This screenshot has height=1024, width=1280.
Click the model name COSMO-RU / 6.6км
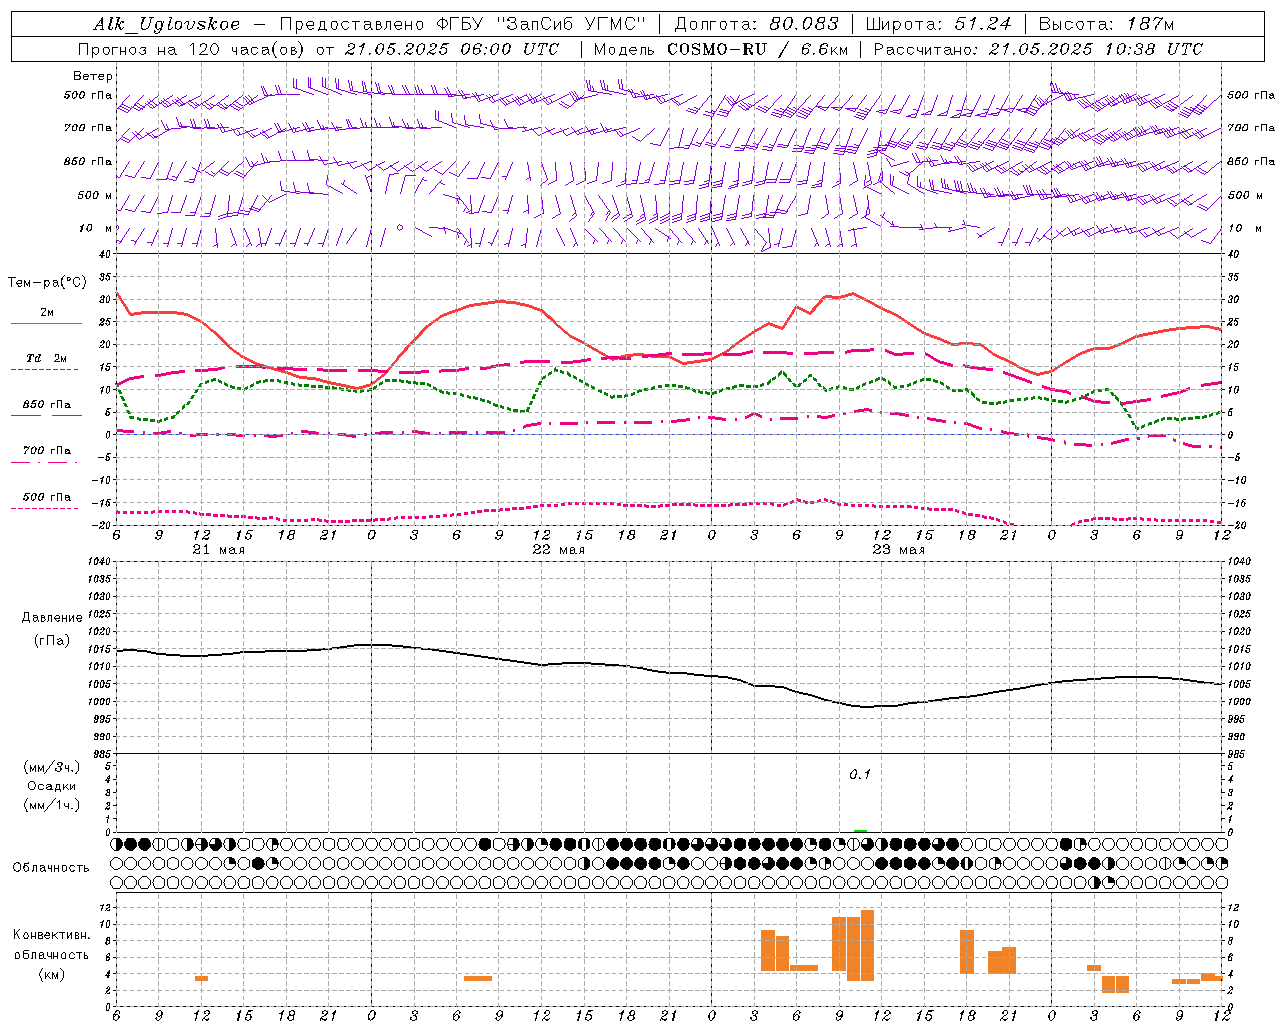click(758, 49)
